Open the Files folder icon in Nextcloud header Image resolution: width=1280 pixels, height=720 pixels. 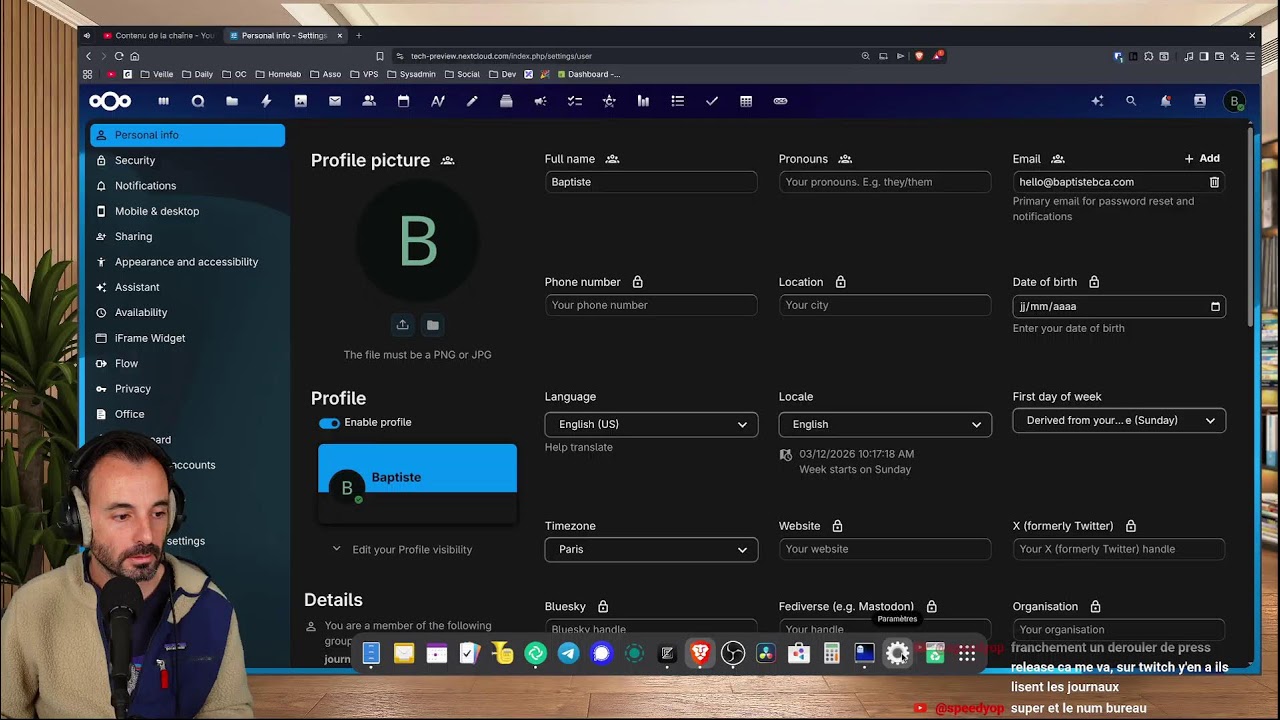232,101
